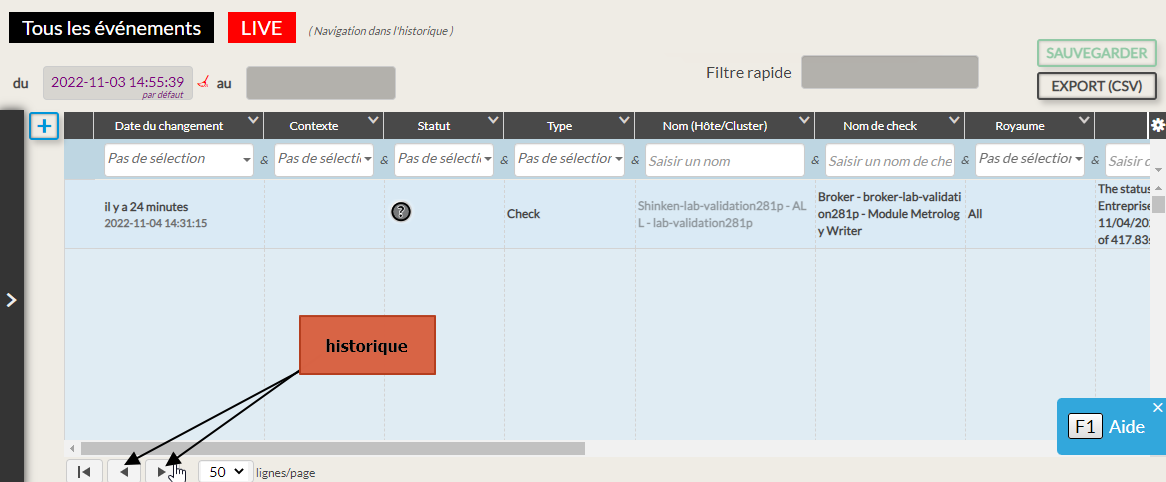Go to previous page of history
This screenshot has height=482, width=1166.
(x=124, y=472)
